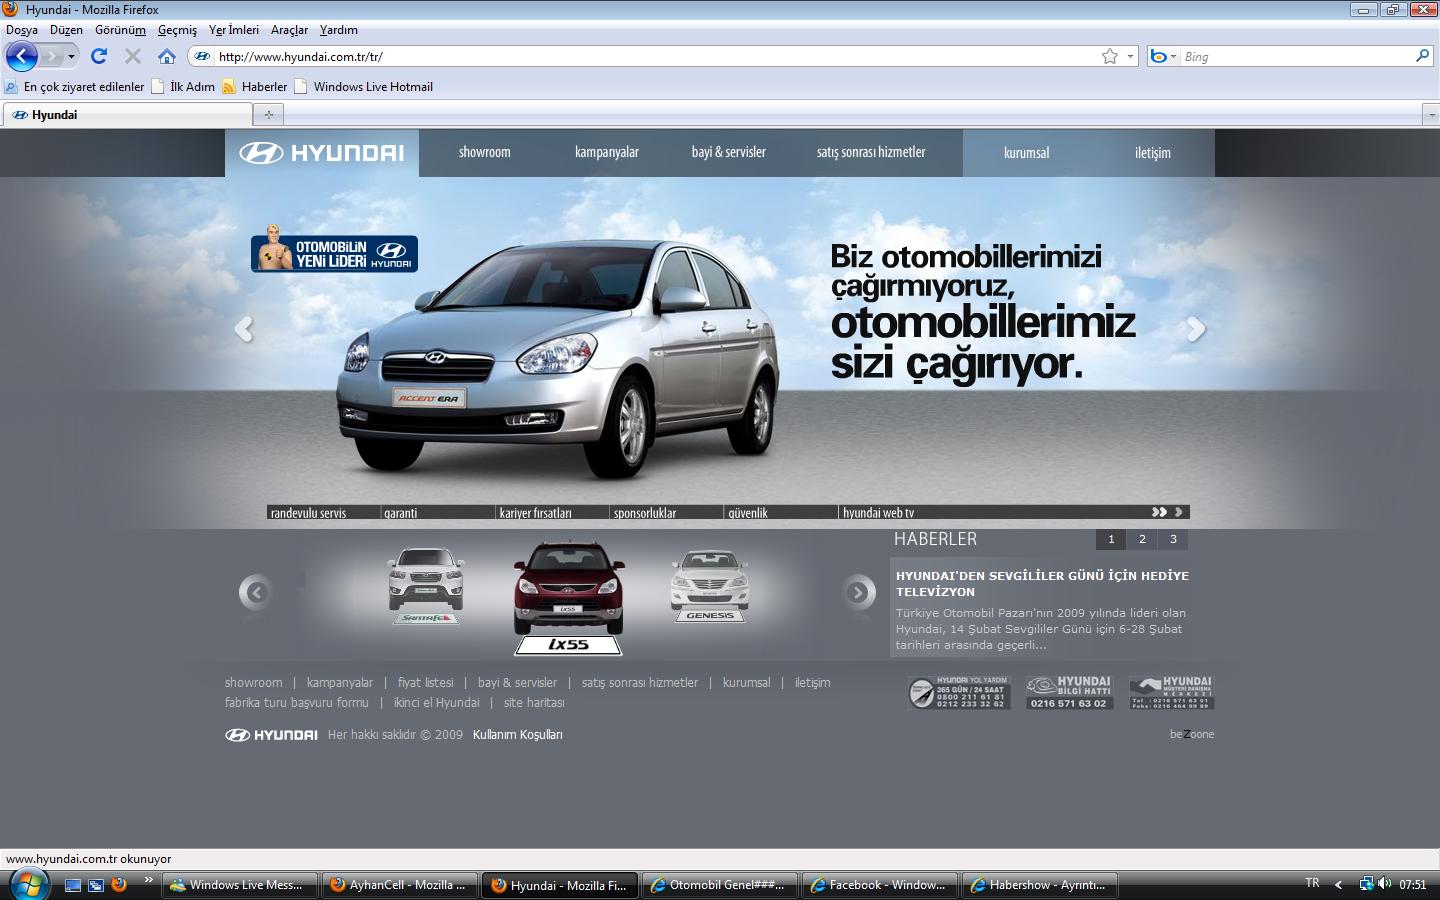This screenshot has width=1440, height=900.
Task: Switch to AyhanCell Mozilla taskbar window
Action: tap(400, 885)
